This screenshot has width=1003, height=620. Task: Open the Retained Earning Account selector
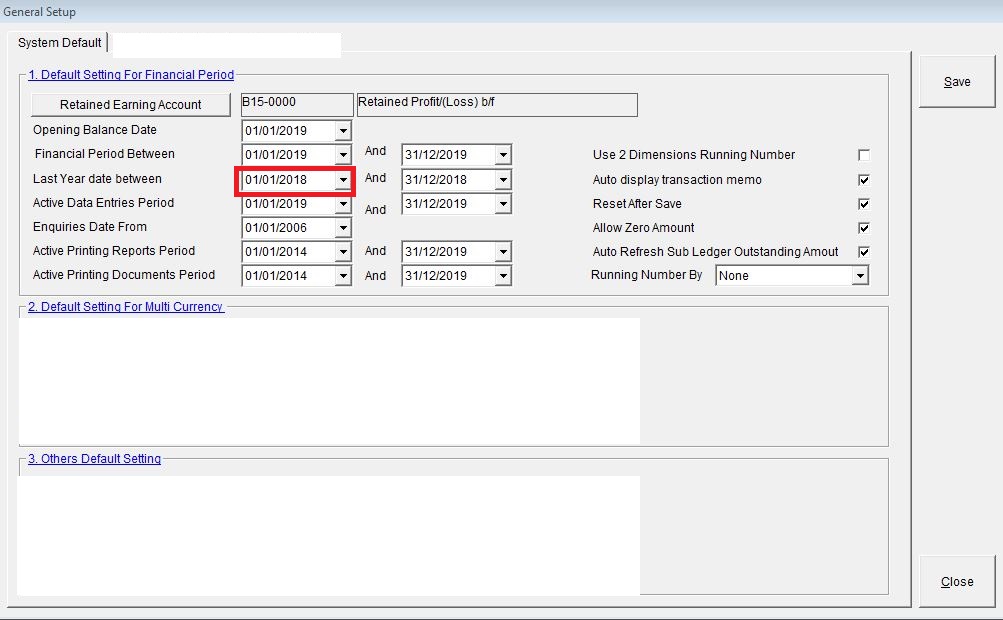[x=131, y=105]
